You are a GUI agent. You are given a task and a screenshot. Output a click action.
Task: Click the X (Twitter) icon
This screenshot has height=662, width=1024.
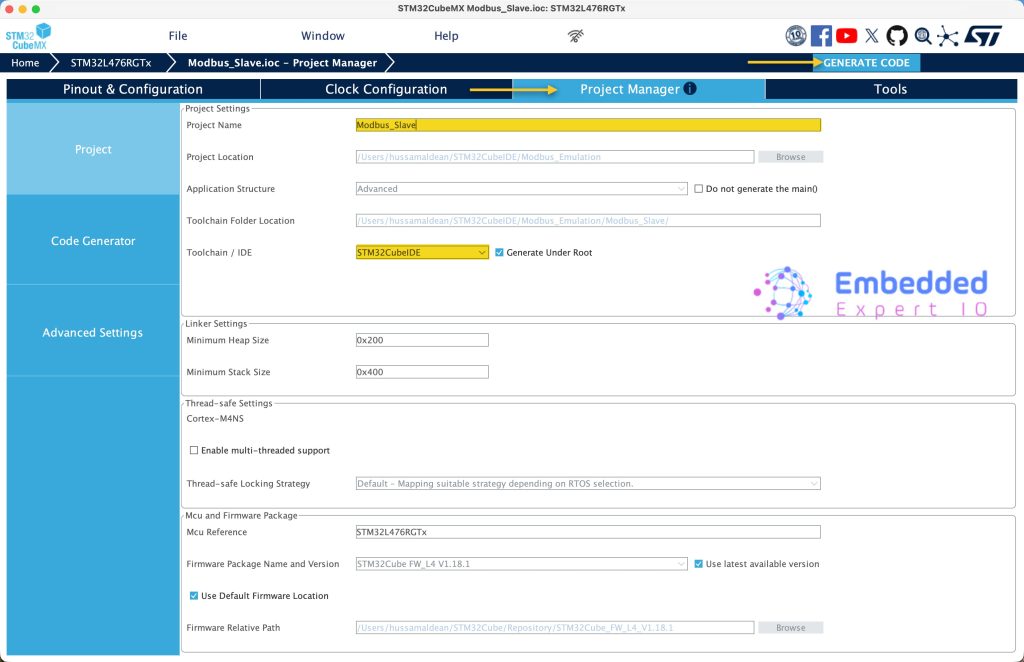(x=872, y=36)
